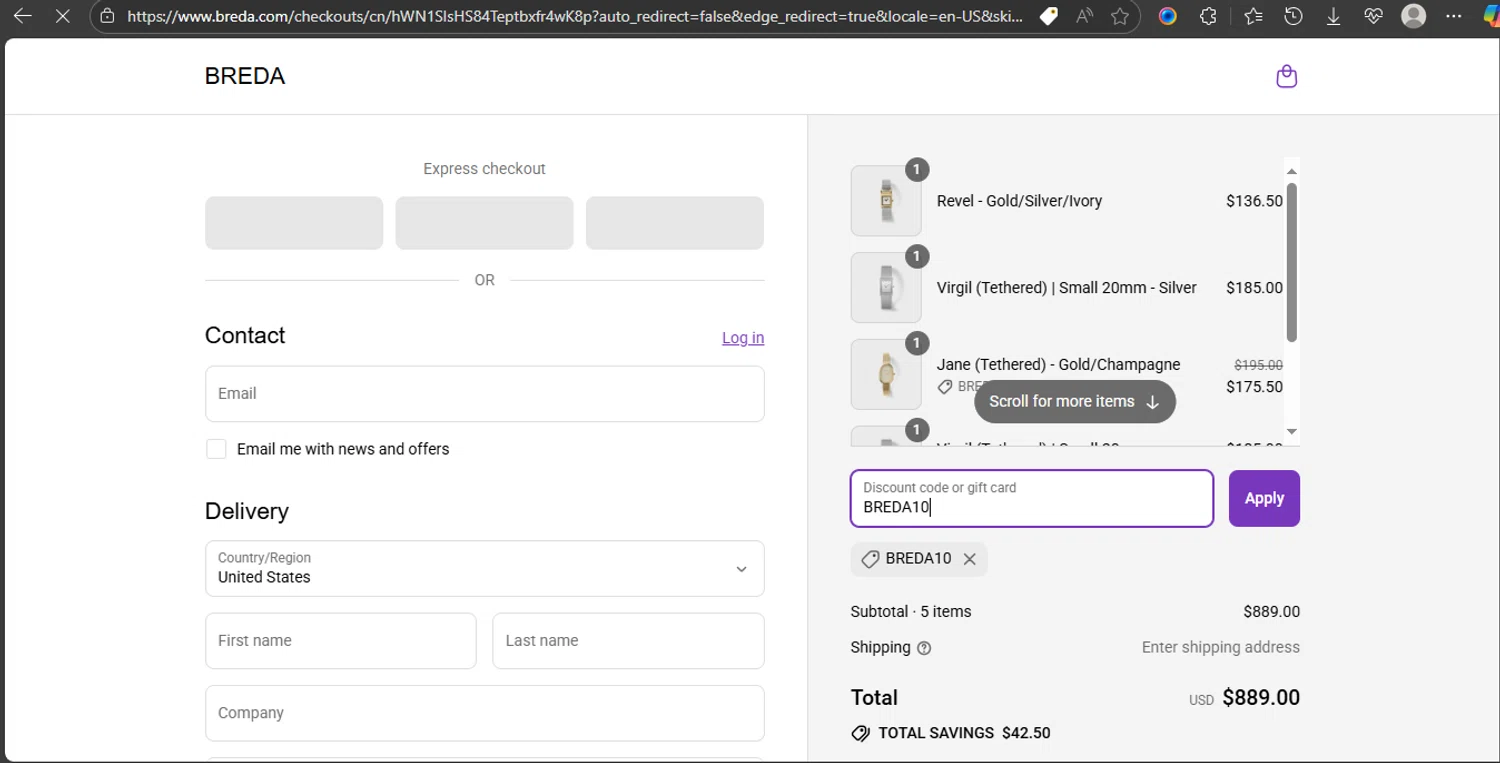1500x763 pixels.
Task: Stop page loading with the X button
Action: point(62,16)
